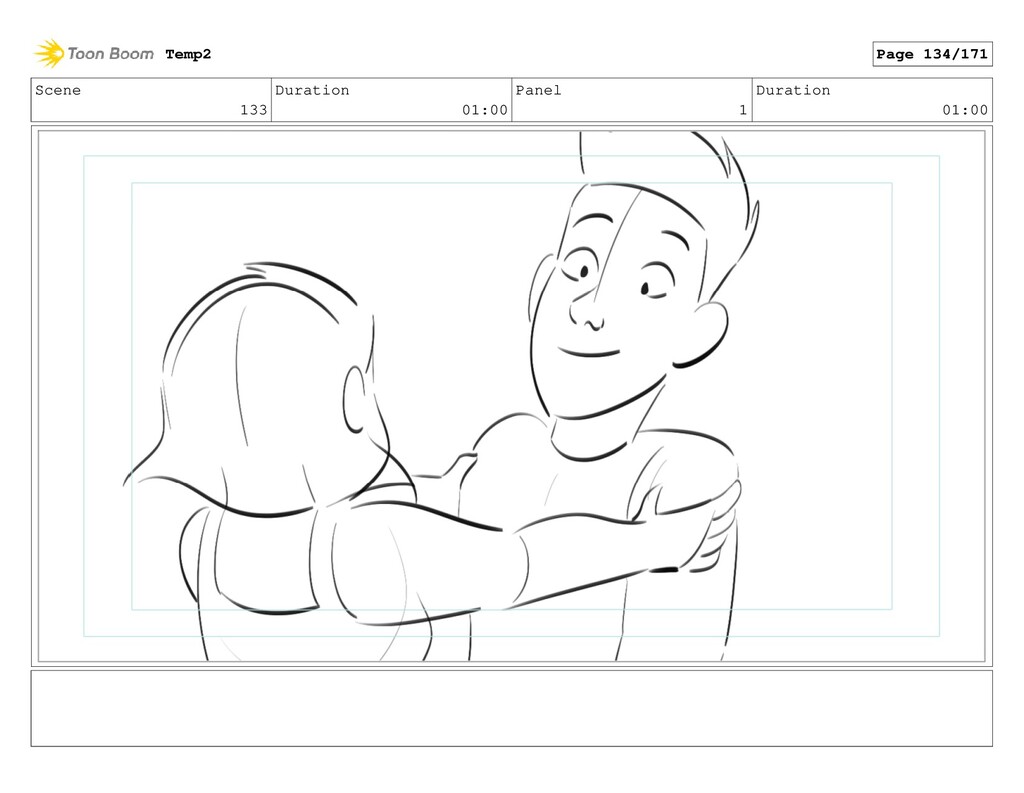Select the scene number '133'
The image size is (1024, 793).
(253, 110)
